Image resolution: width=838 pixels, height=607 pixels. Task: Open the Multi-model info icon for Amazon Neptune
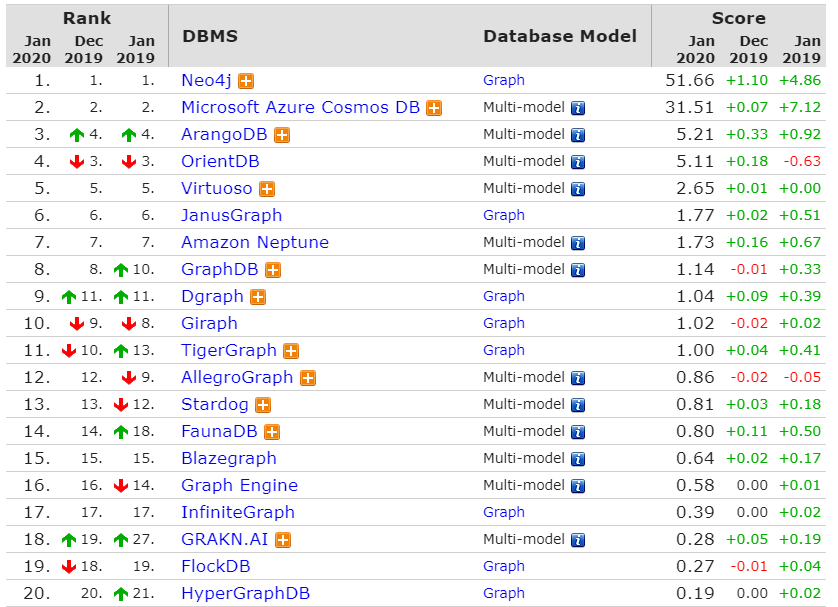pos(578,243)
